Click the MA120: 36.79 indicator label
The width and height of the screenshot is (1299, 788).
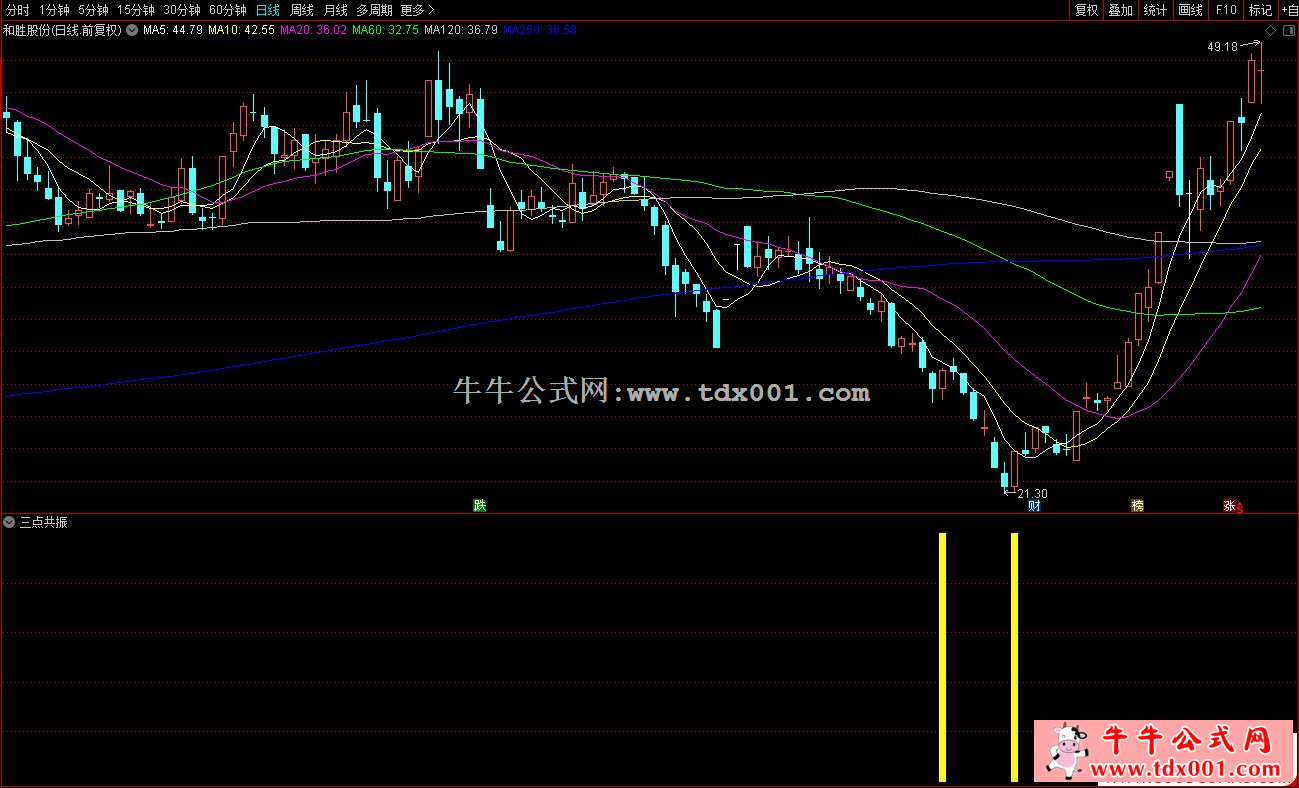point(461,30)
